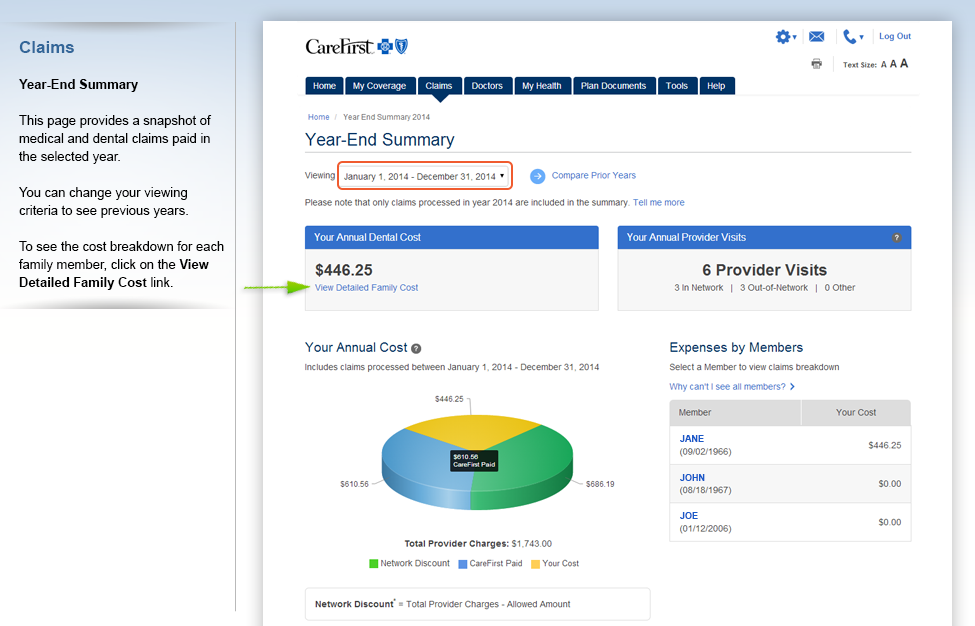Image resolution: width=975 pixels, height=626 pixels.
Task: Open the Help tab
Action: coord(716,86)
